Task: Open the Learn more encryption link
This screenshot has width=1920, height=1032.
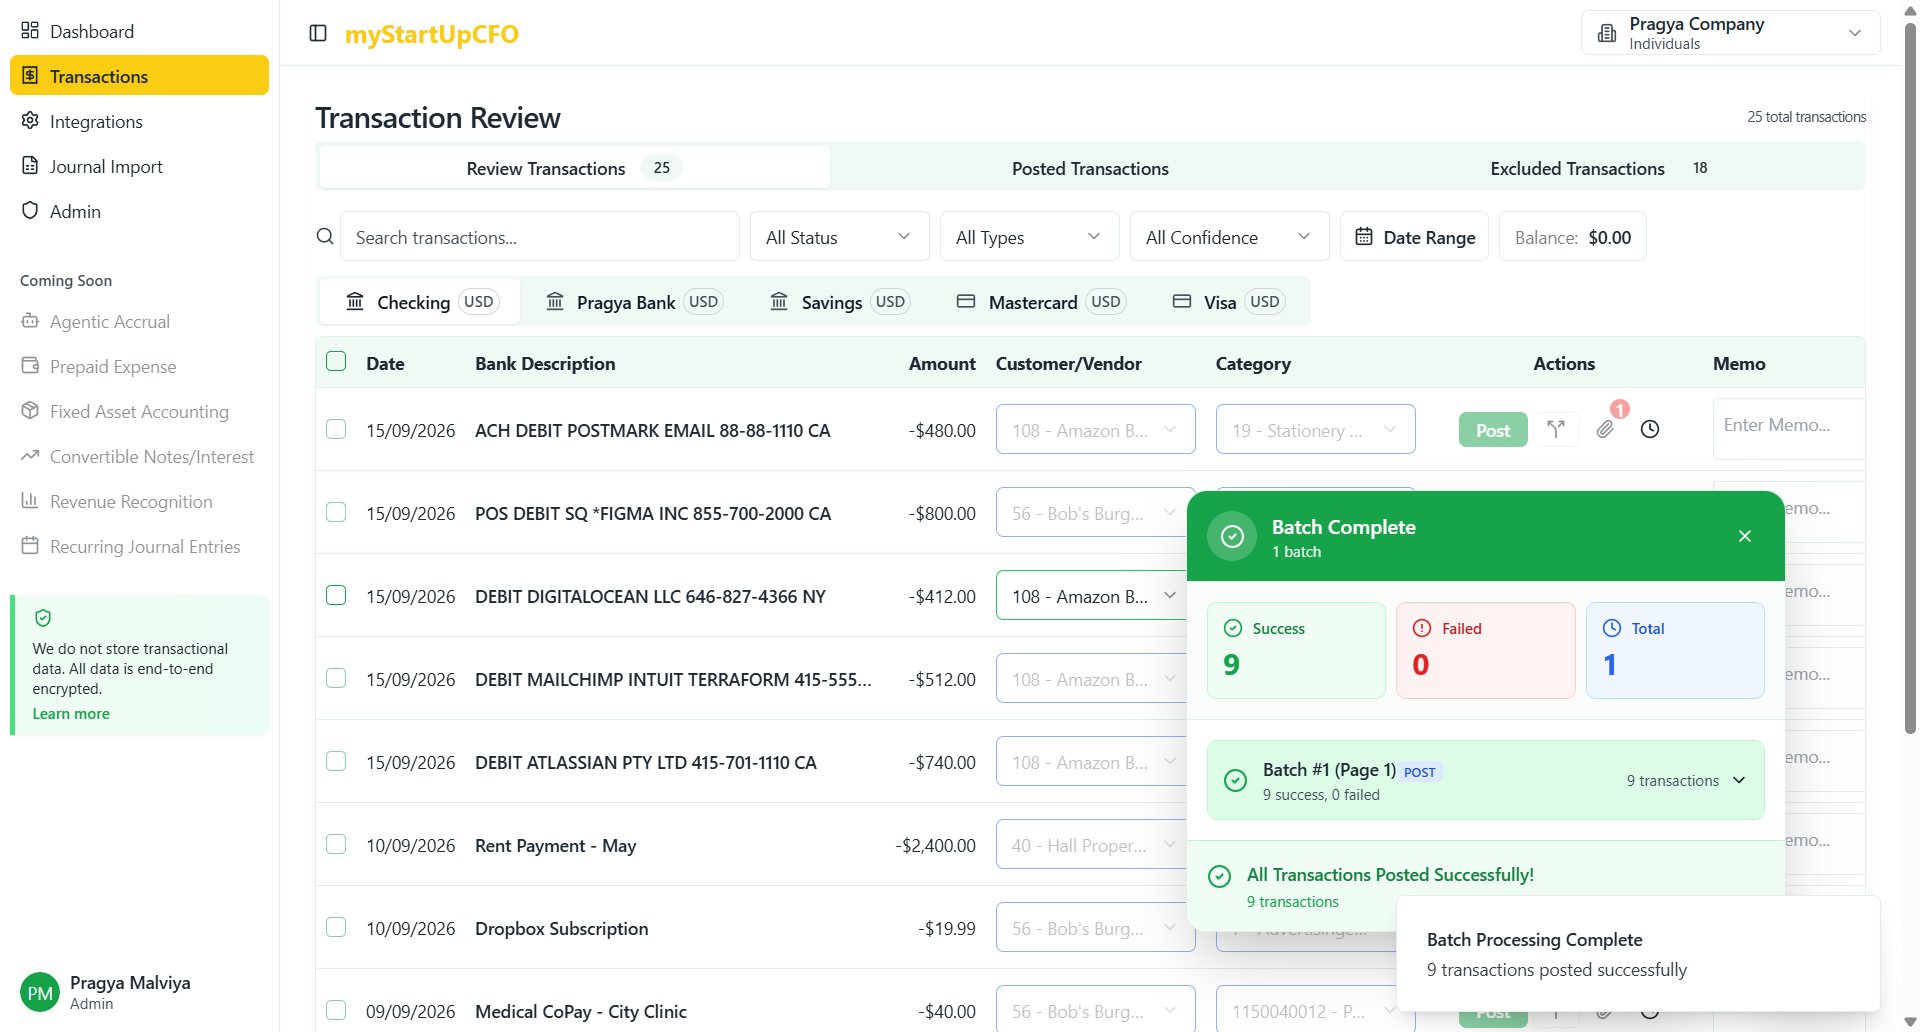Action: (70, 713)
